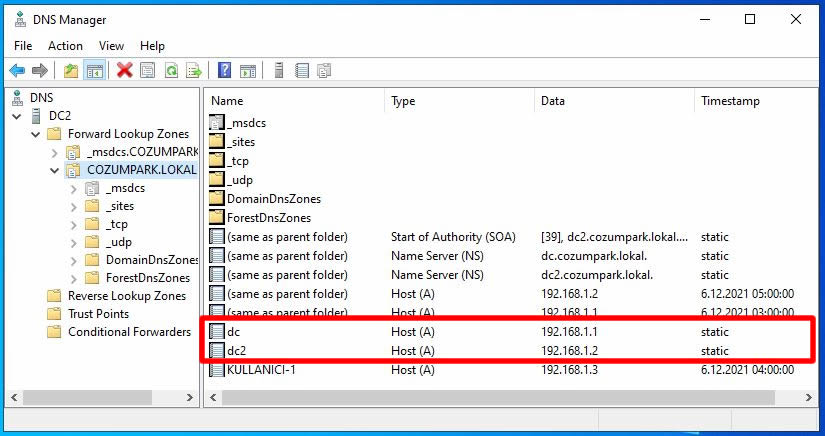Click the Up One Level folder icon

(70, 70)
